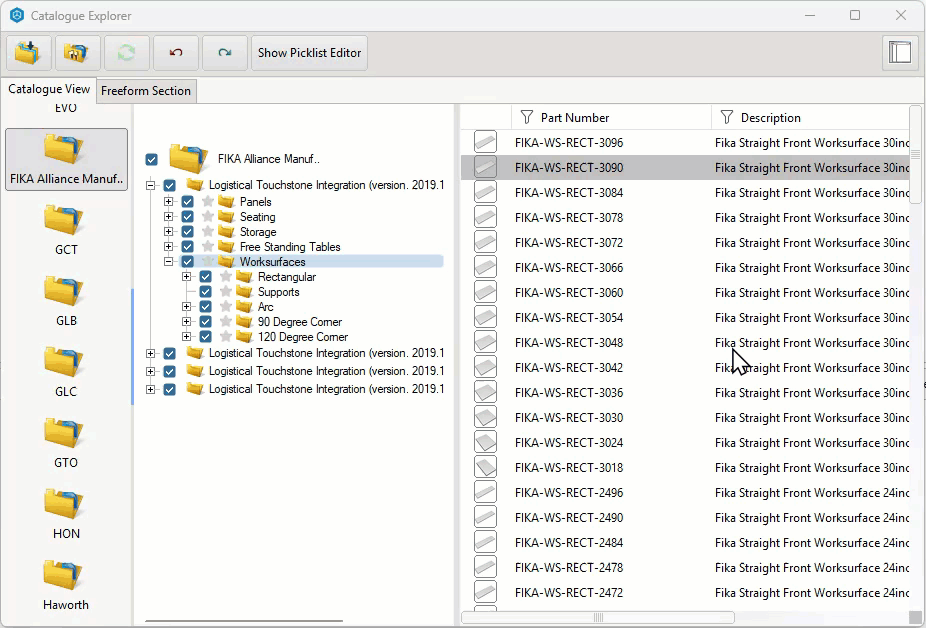Collapse the Worksurfaces tree node
The height and width of the screenshot is (628, 926).
pos(168,262)
